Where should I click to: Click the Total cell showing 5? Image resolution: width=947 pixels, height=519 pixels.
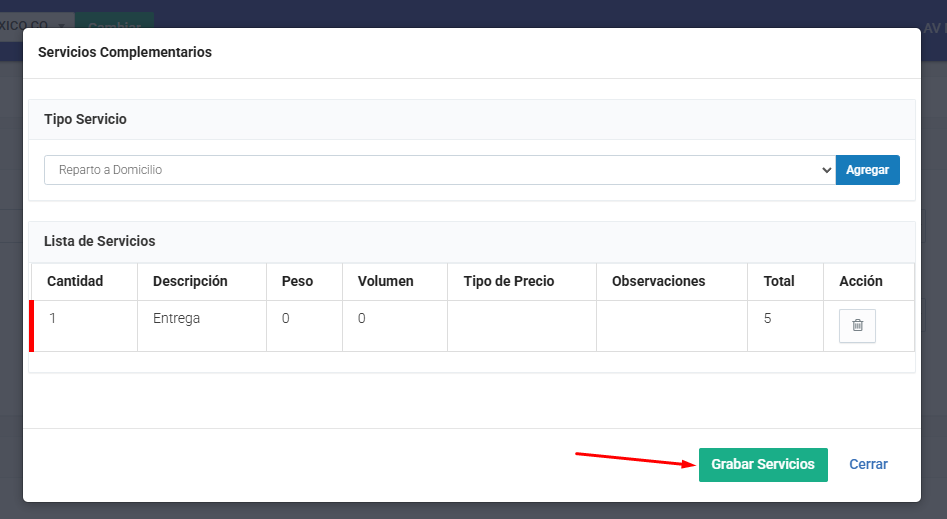tap(768, 319)
